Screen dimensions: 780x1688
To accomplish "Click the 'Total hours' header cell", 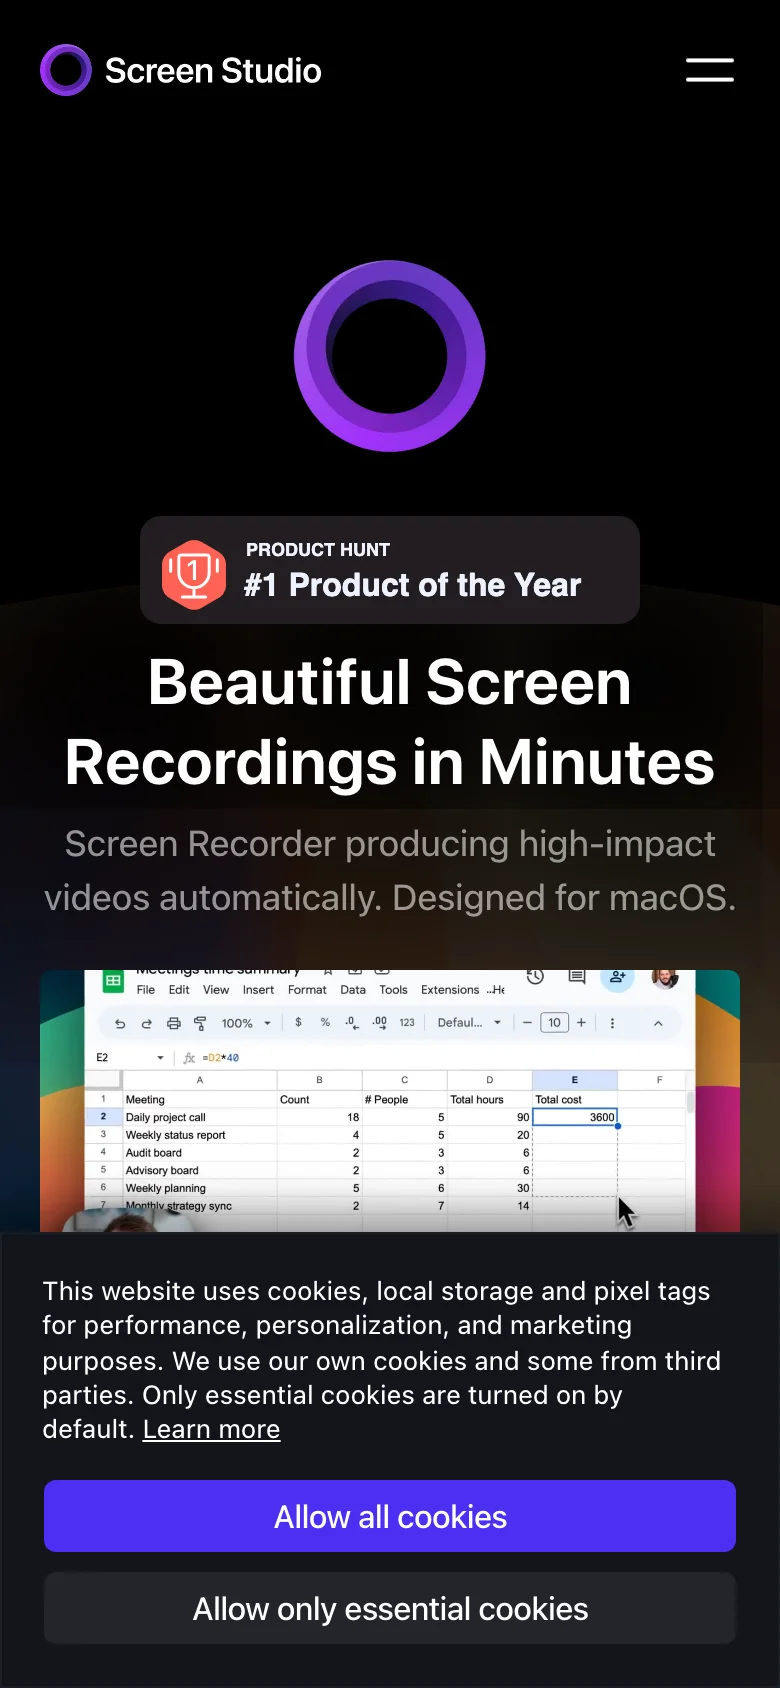I will click(x=490, y=1099).
